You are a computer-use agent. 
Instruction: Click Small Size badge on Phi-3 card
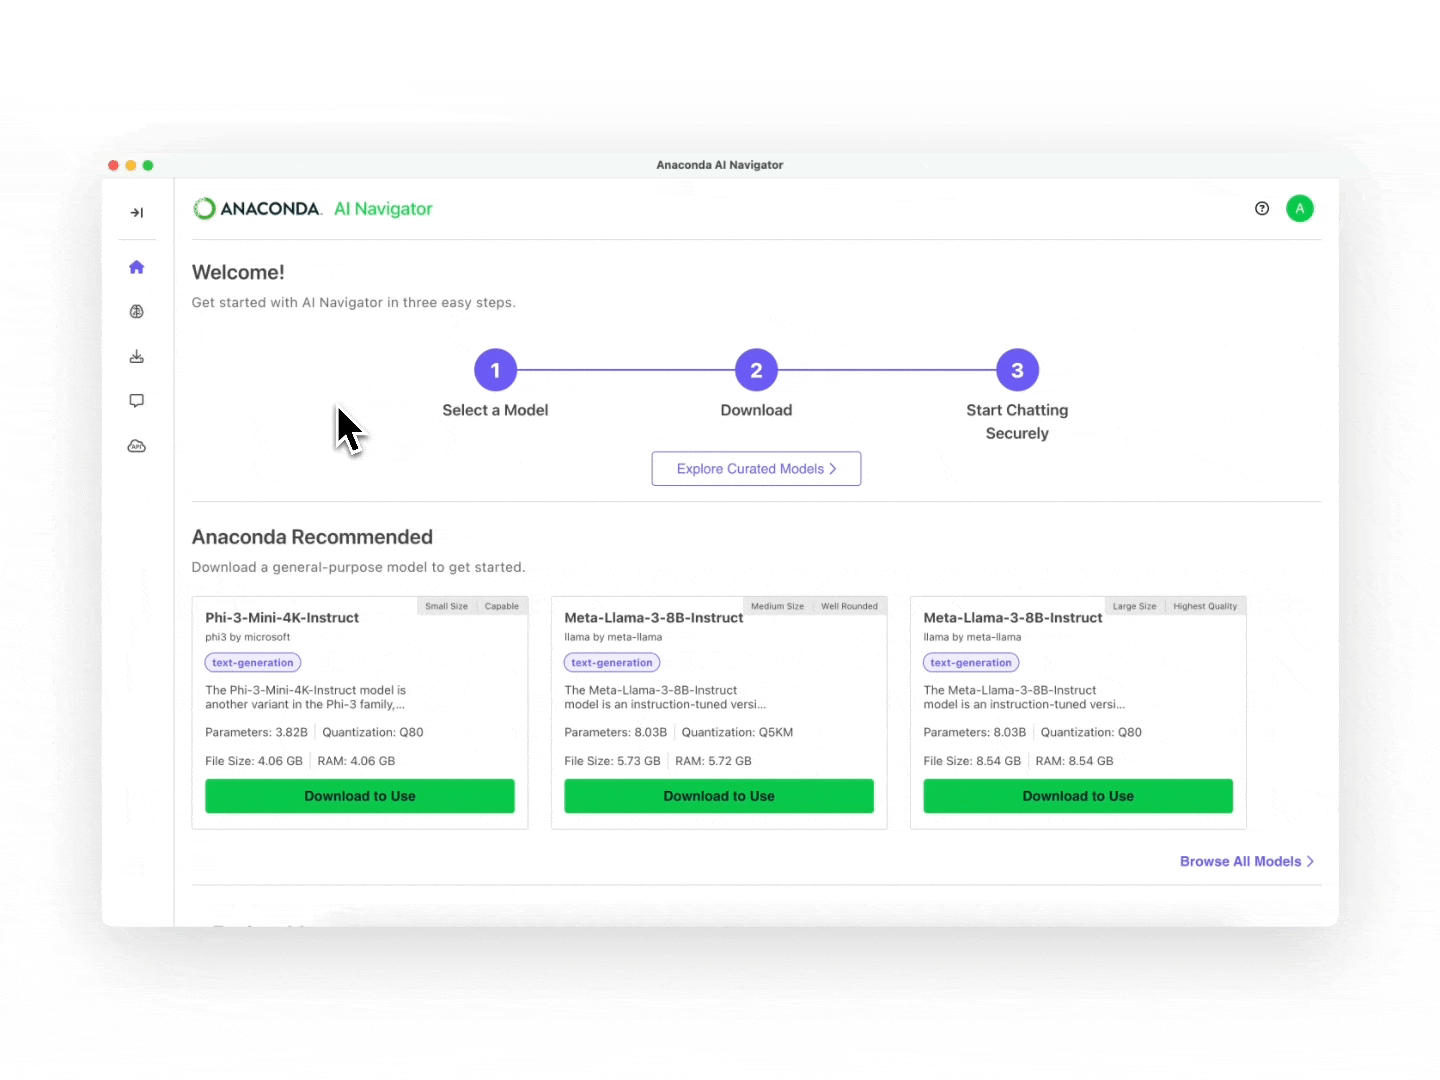446,606
